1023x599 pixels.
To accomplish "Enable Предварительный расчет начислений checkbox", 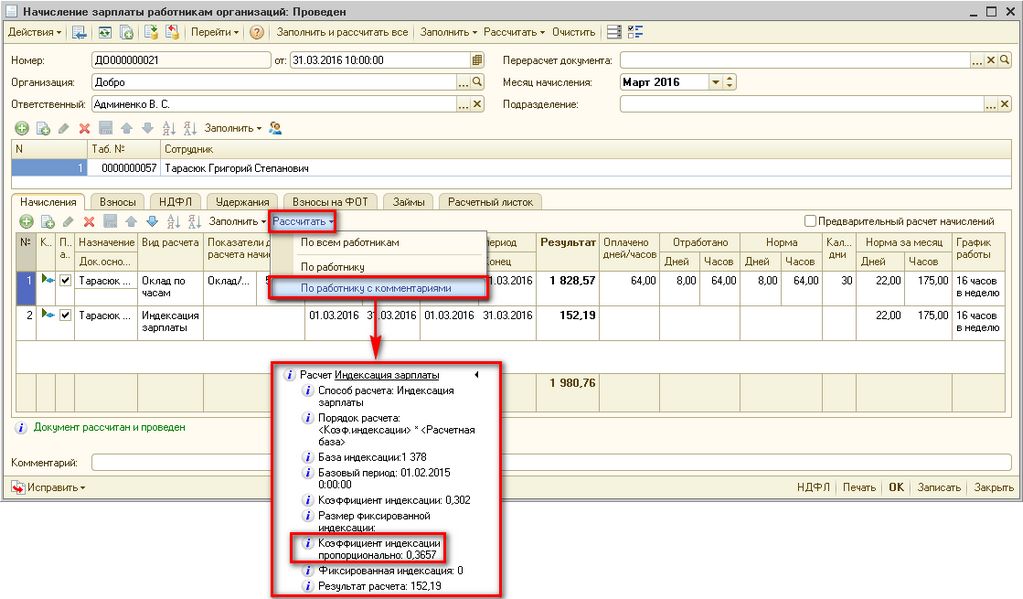I will 810,221.
